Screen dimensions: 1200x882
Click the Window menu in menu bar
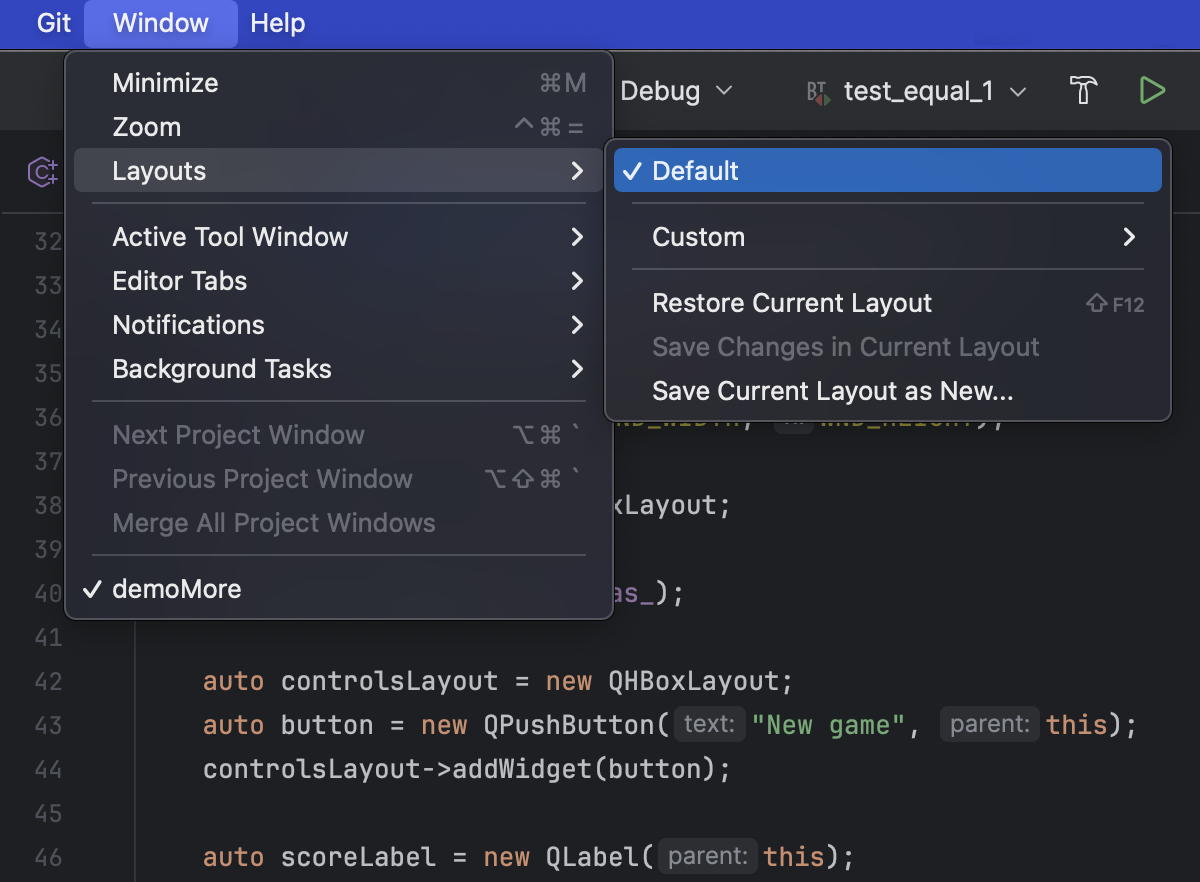[161, 23]
